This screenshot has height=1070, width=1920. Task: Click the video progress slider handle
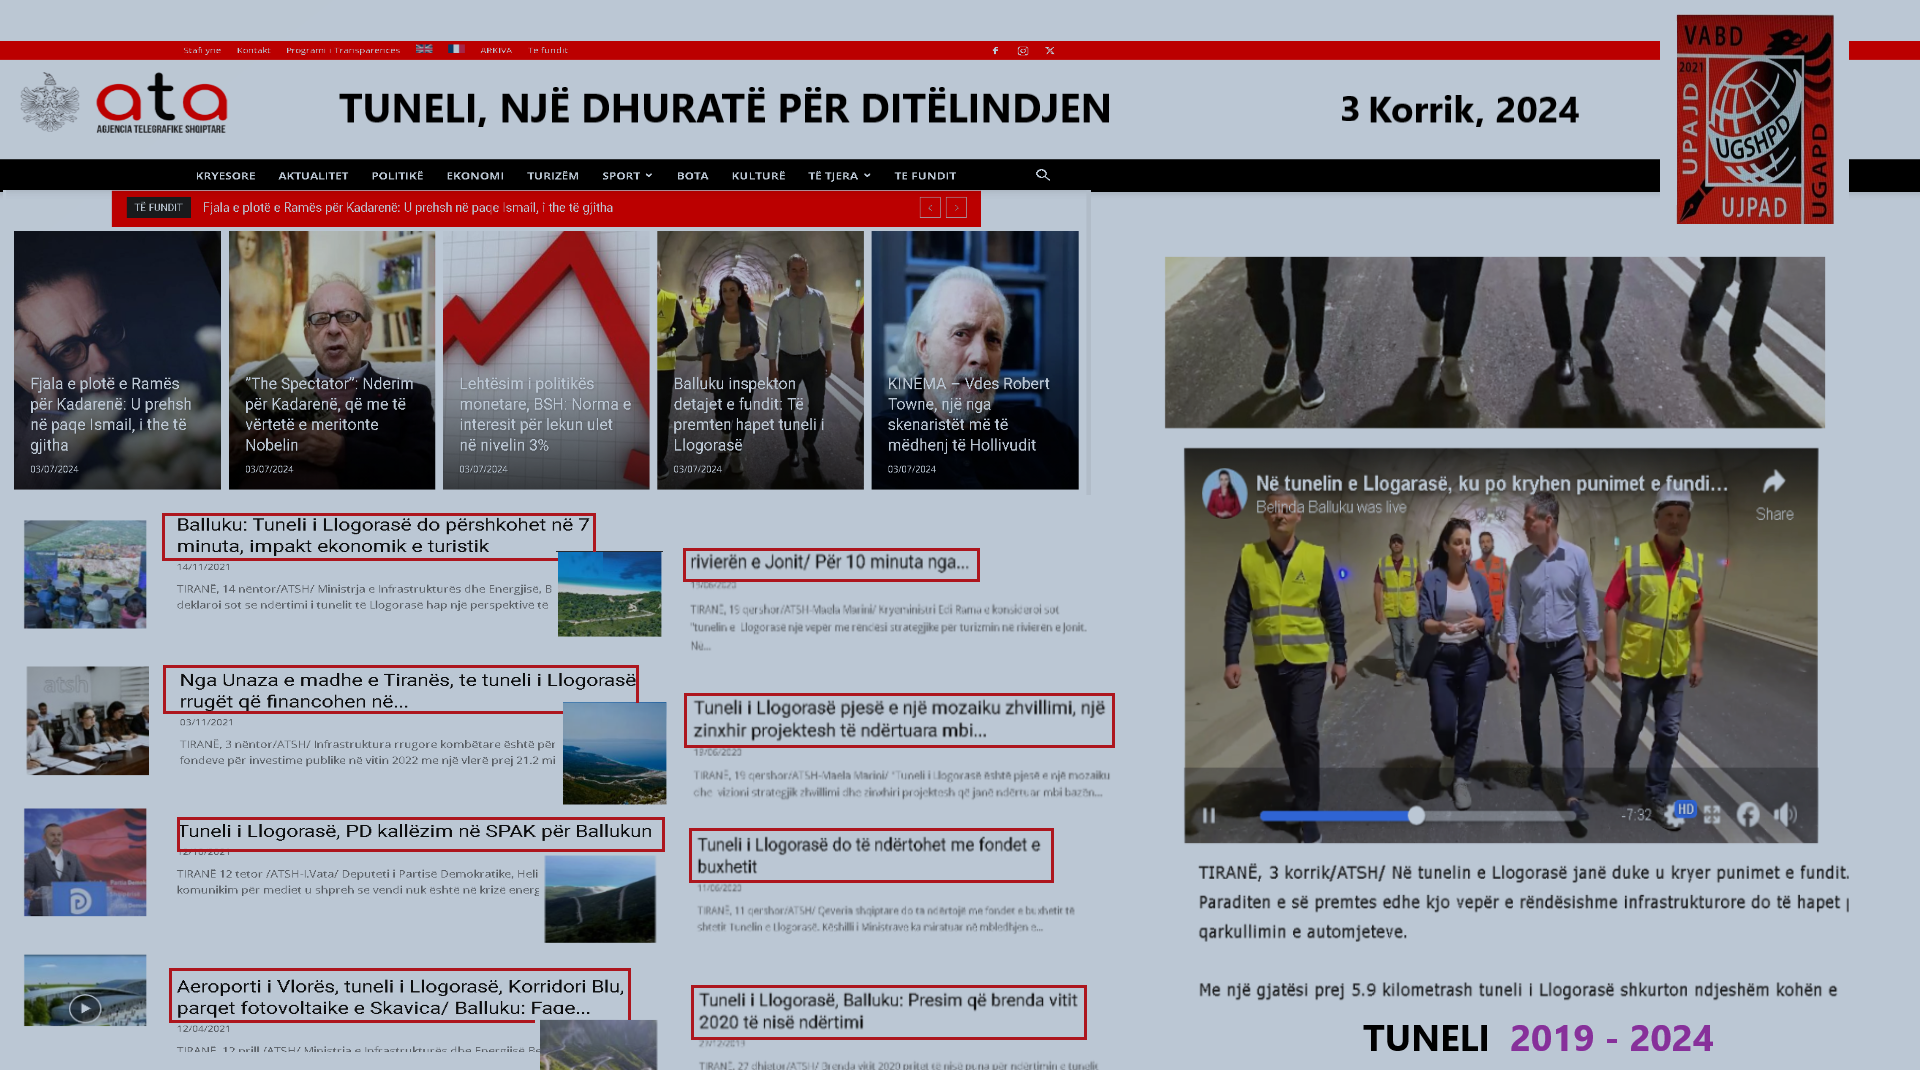(1416, 816)
